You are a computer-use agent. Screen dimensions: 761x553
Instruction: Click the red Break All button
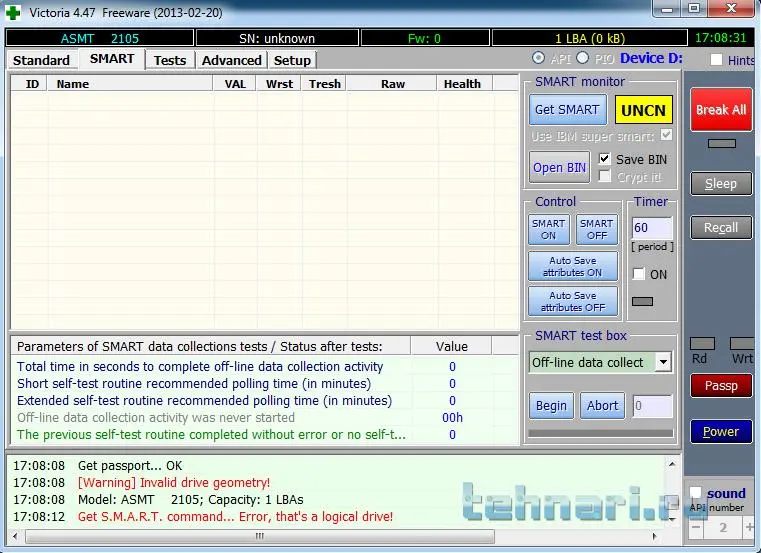(721, 110)
